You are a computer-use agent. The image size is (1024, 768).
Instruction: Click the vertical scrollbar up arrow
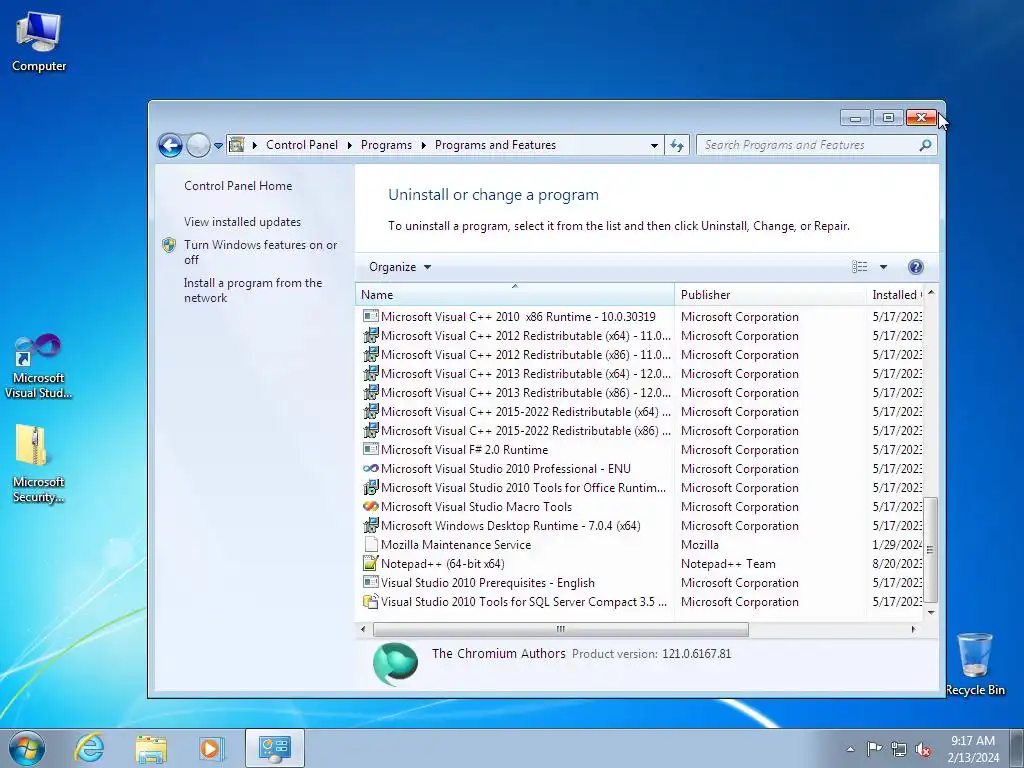pos(931,293)
